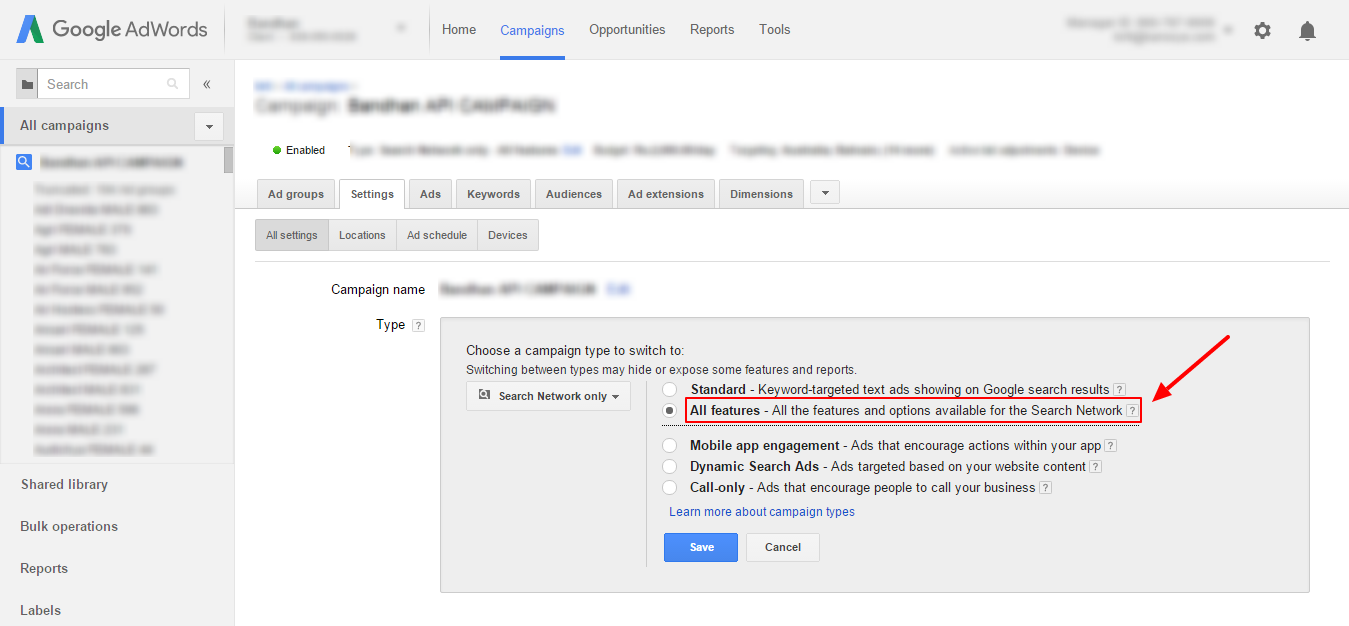This screenshot has height=626, width=1349.
Task: Open Labels in left sidebar
Action: pyautogui.click(x=40, y=610)
